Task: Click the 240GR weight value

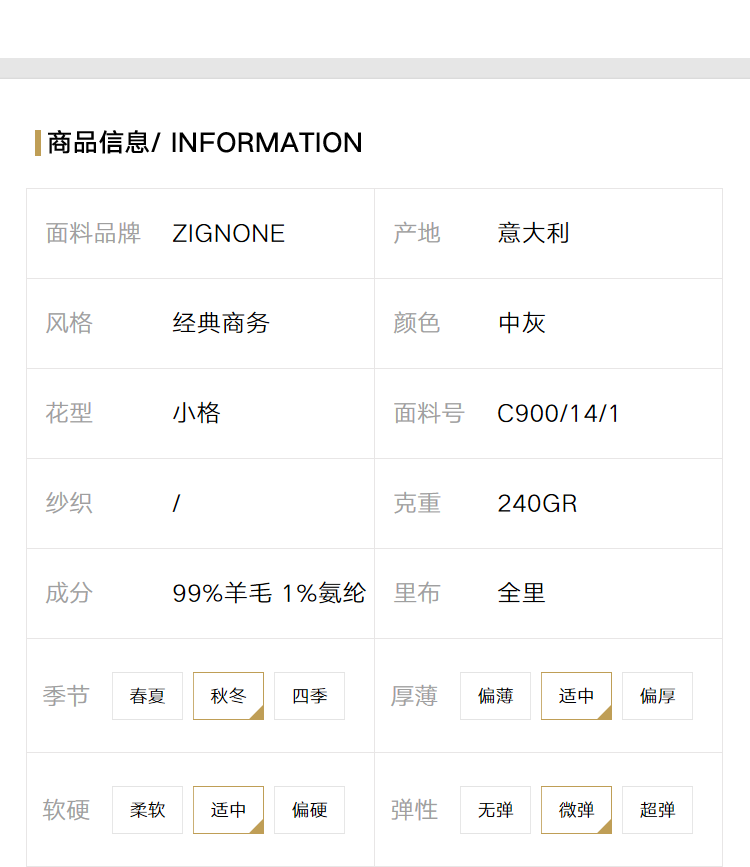Action: 537,504
